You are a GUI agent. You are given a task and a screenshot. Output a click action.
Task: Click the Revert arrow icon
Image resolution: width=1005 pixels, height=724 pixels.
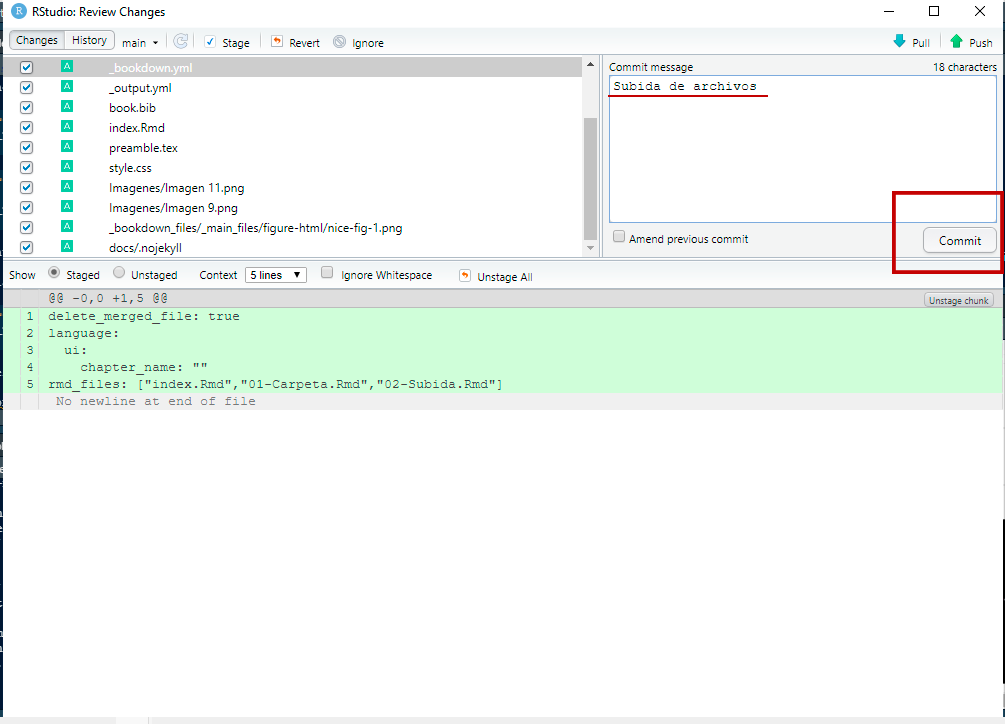click(277, 42)
